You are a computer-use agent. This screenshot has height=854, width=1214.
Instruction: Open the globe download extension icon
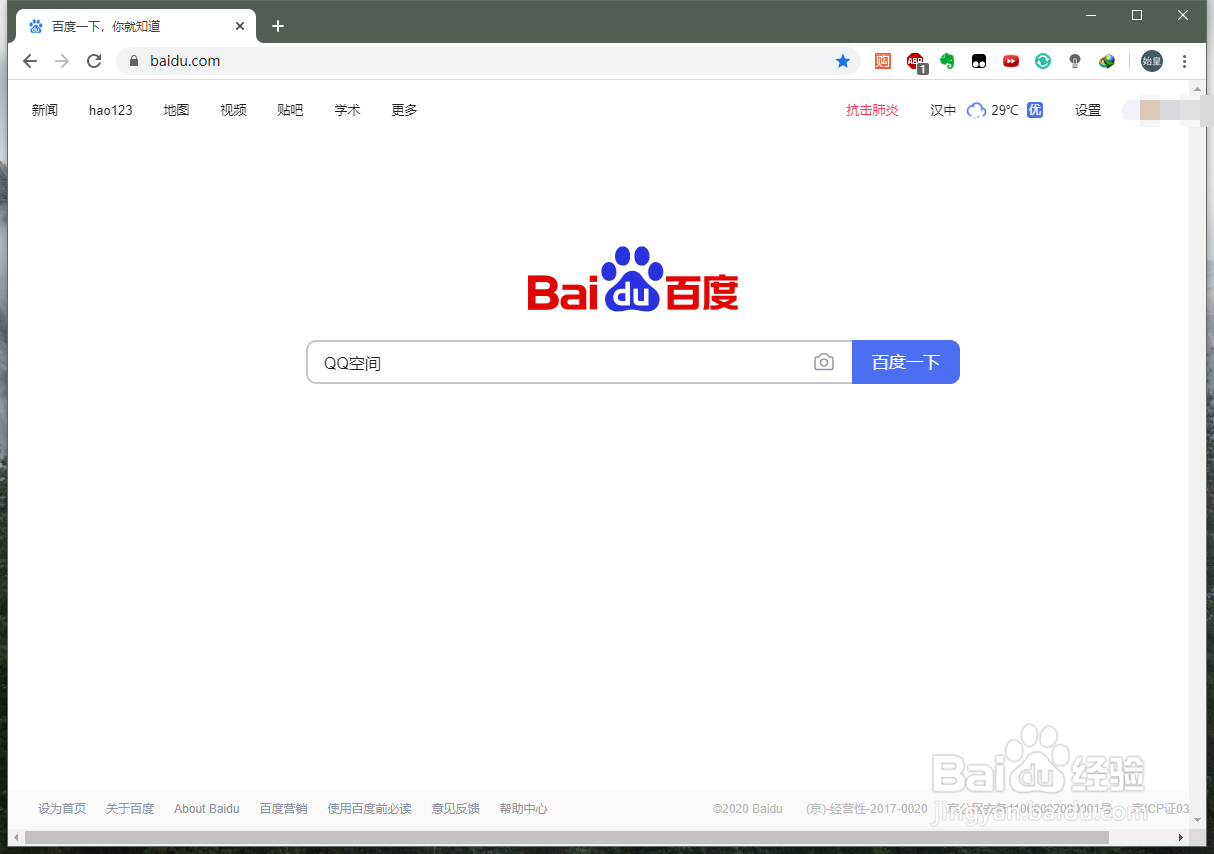point(1107,61)
